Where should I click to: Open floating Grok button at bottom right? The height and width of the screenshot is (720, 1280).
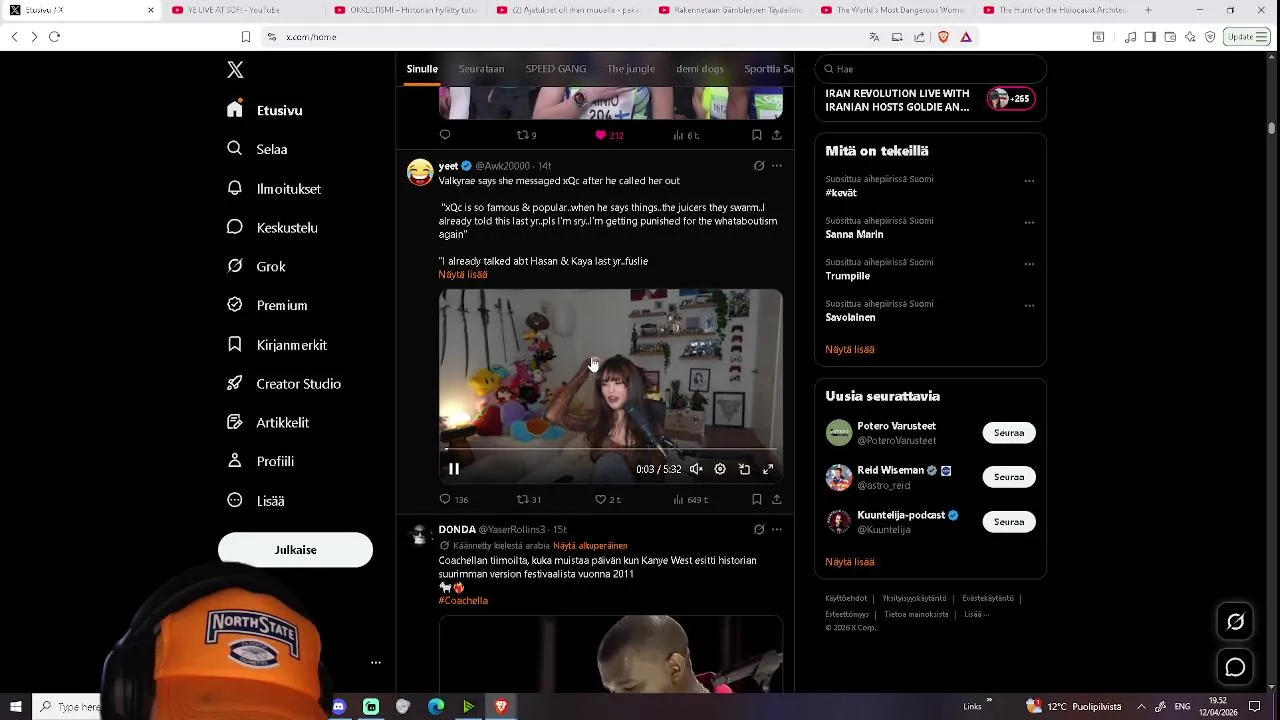click(x=1236, y=622)
